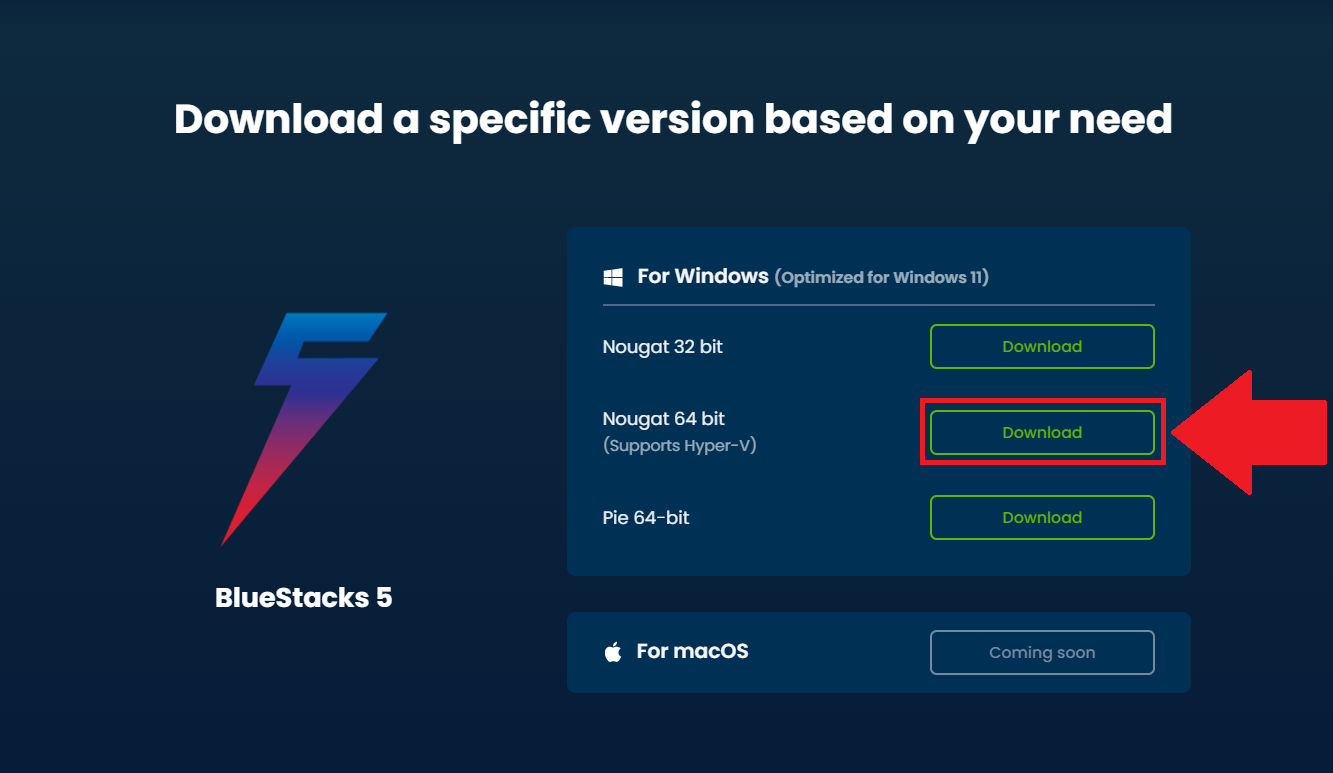Download the Pie 64-bit version
Viewport: 1333px width, 773px height.
coord(1042,517)
